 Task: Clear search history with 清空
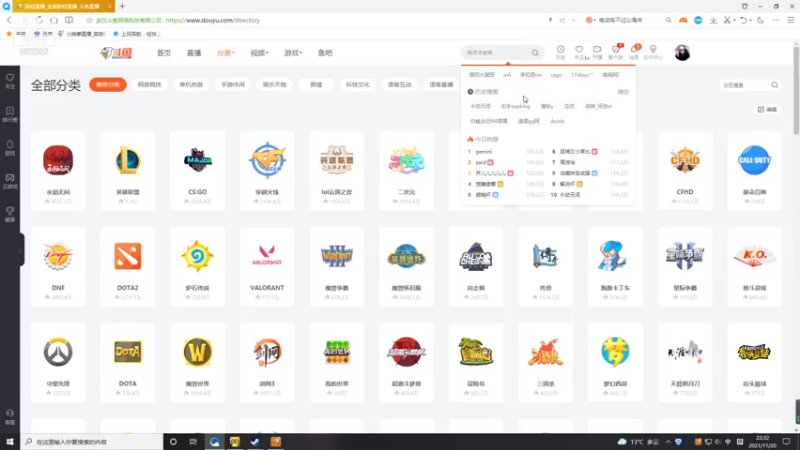point(623,92)
